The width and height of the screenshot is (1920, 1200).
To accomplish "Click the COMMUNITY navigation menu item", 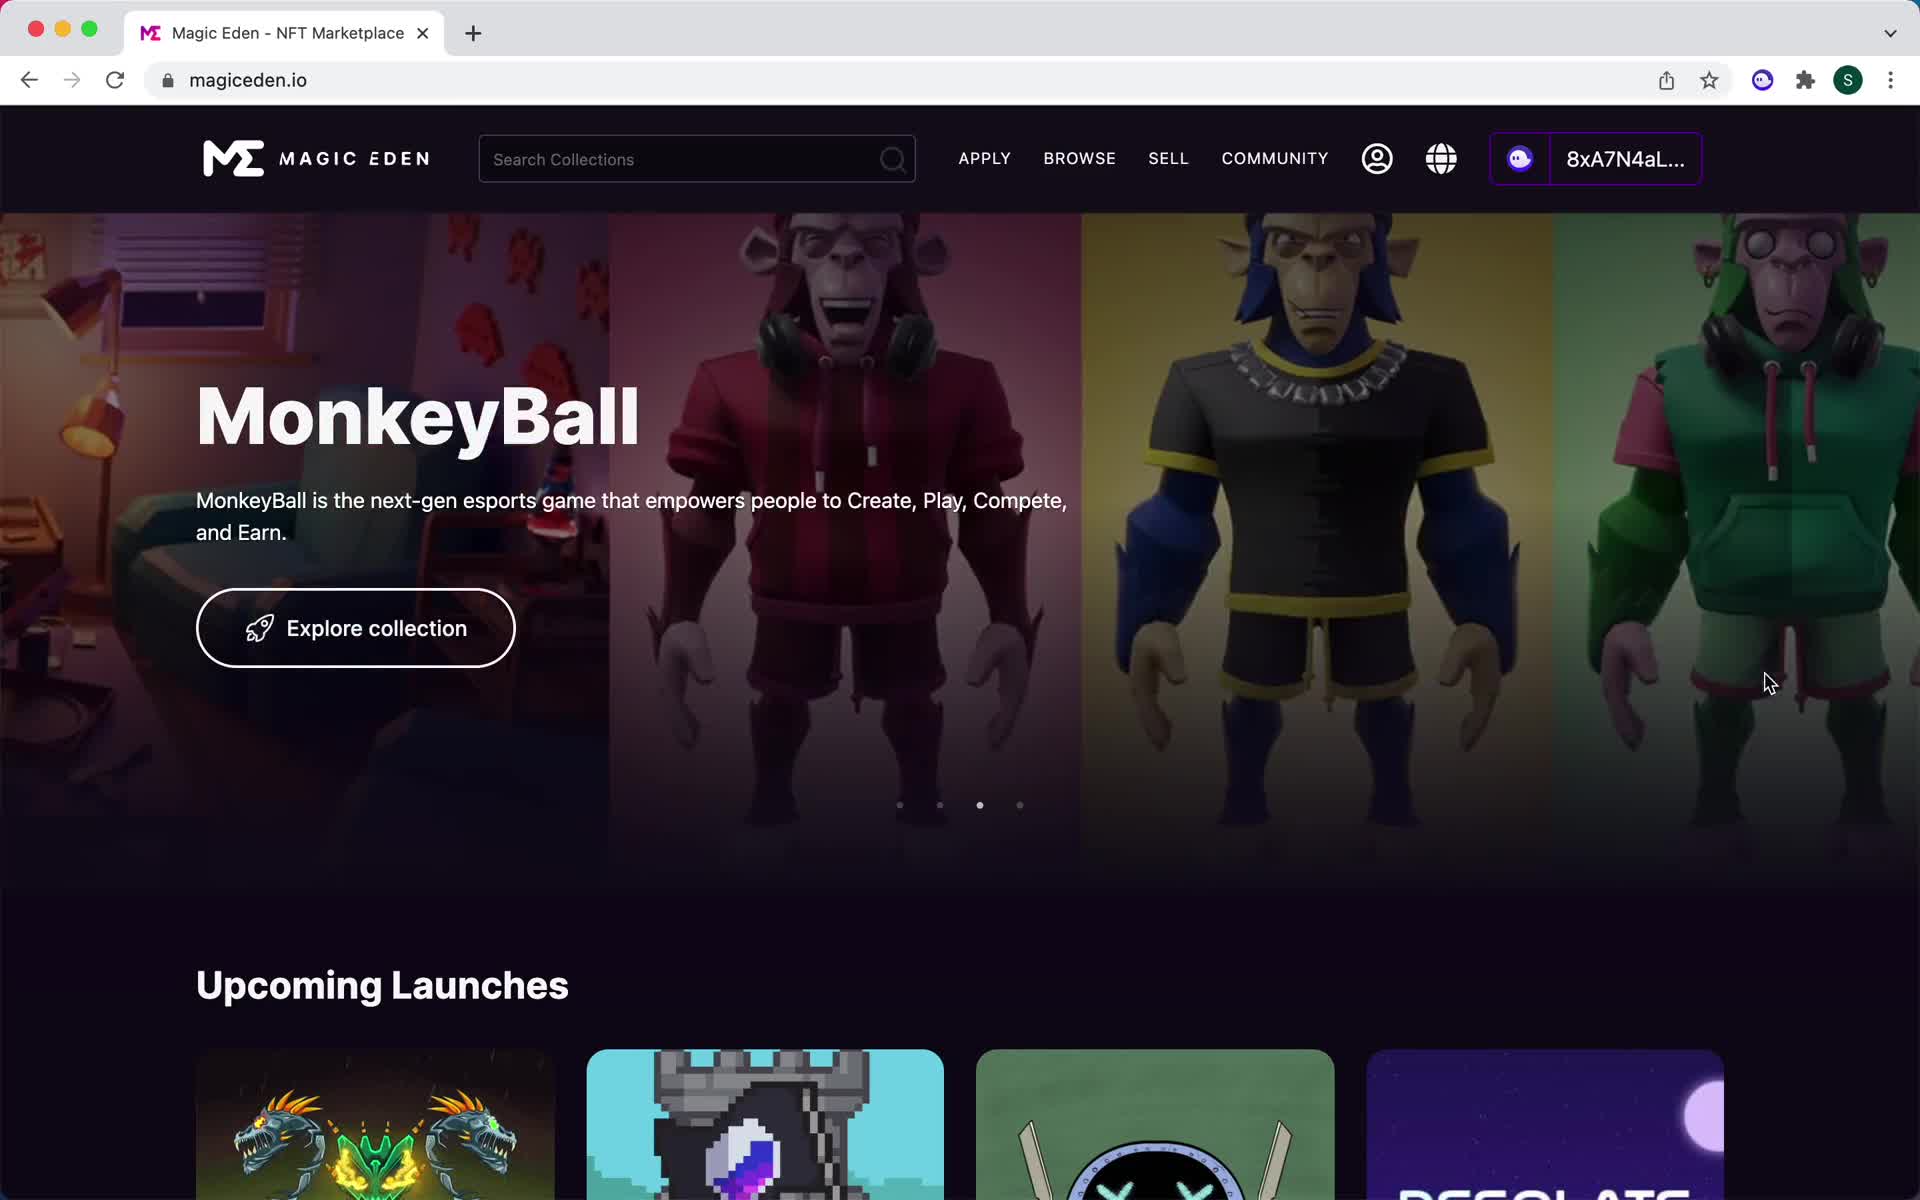I will [x=1274, y=158].
